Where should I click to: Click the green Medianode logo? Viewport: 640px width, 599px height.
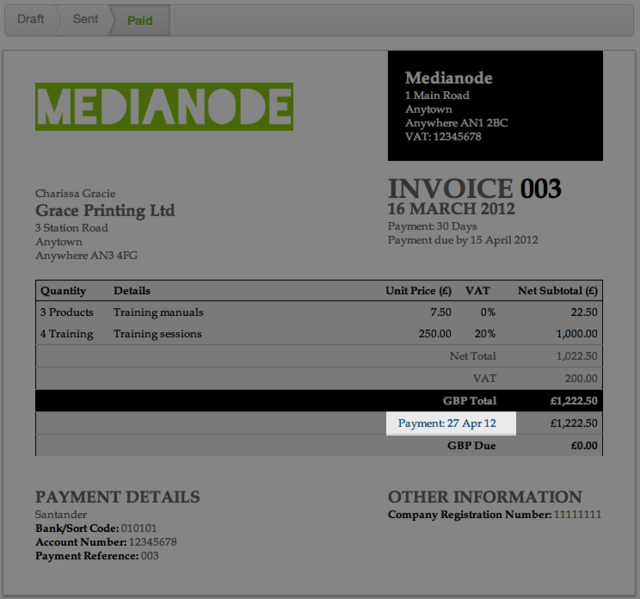click(x=164, y=107)
